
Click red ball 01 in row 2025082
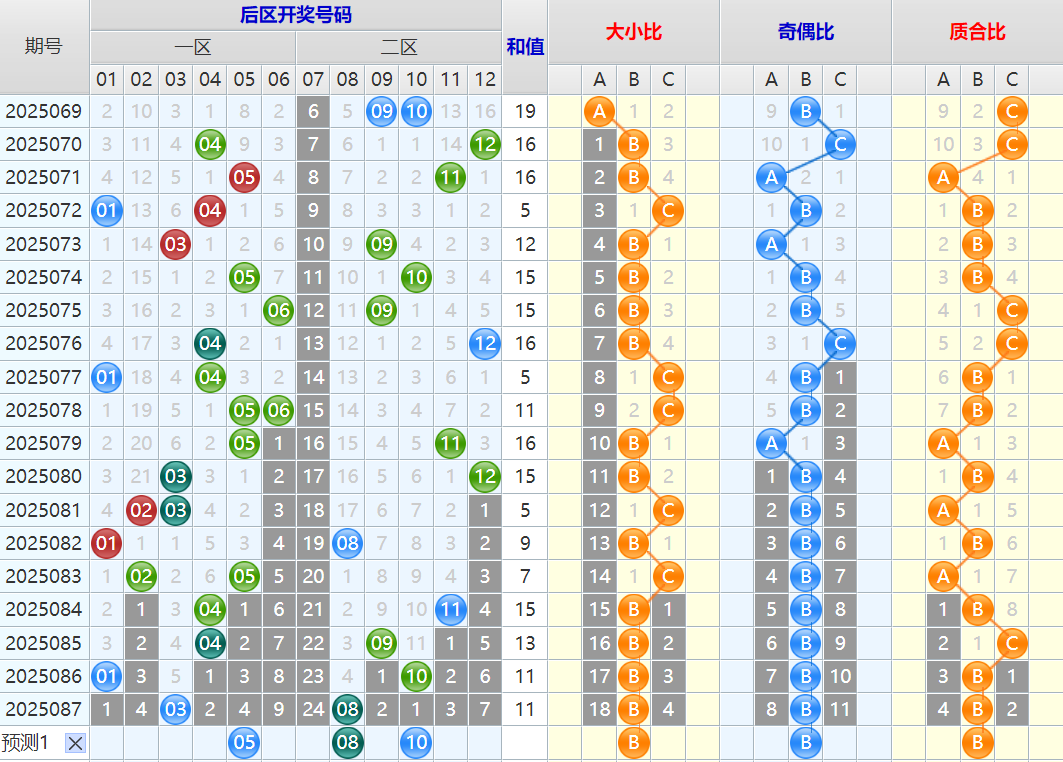point(106,543)
